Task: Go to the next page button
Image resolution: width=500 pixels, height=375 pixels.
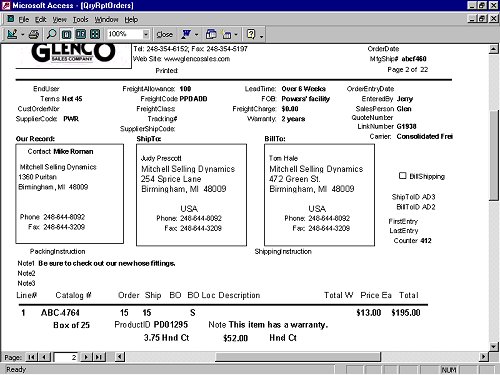Action: tap(86, 357)
